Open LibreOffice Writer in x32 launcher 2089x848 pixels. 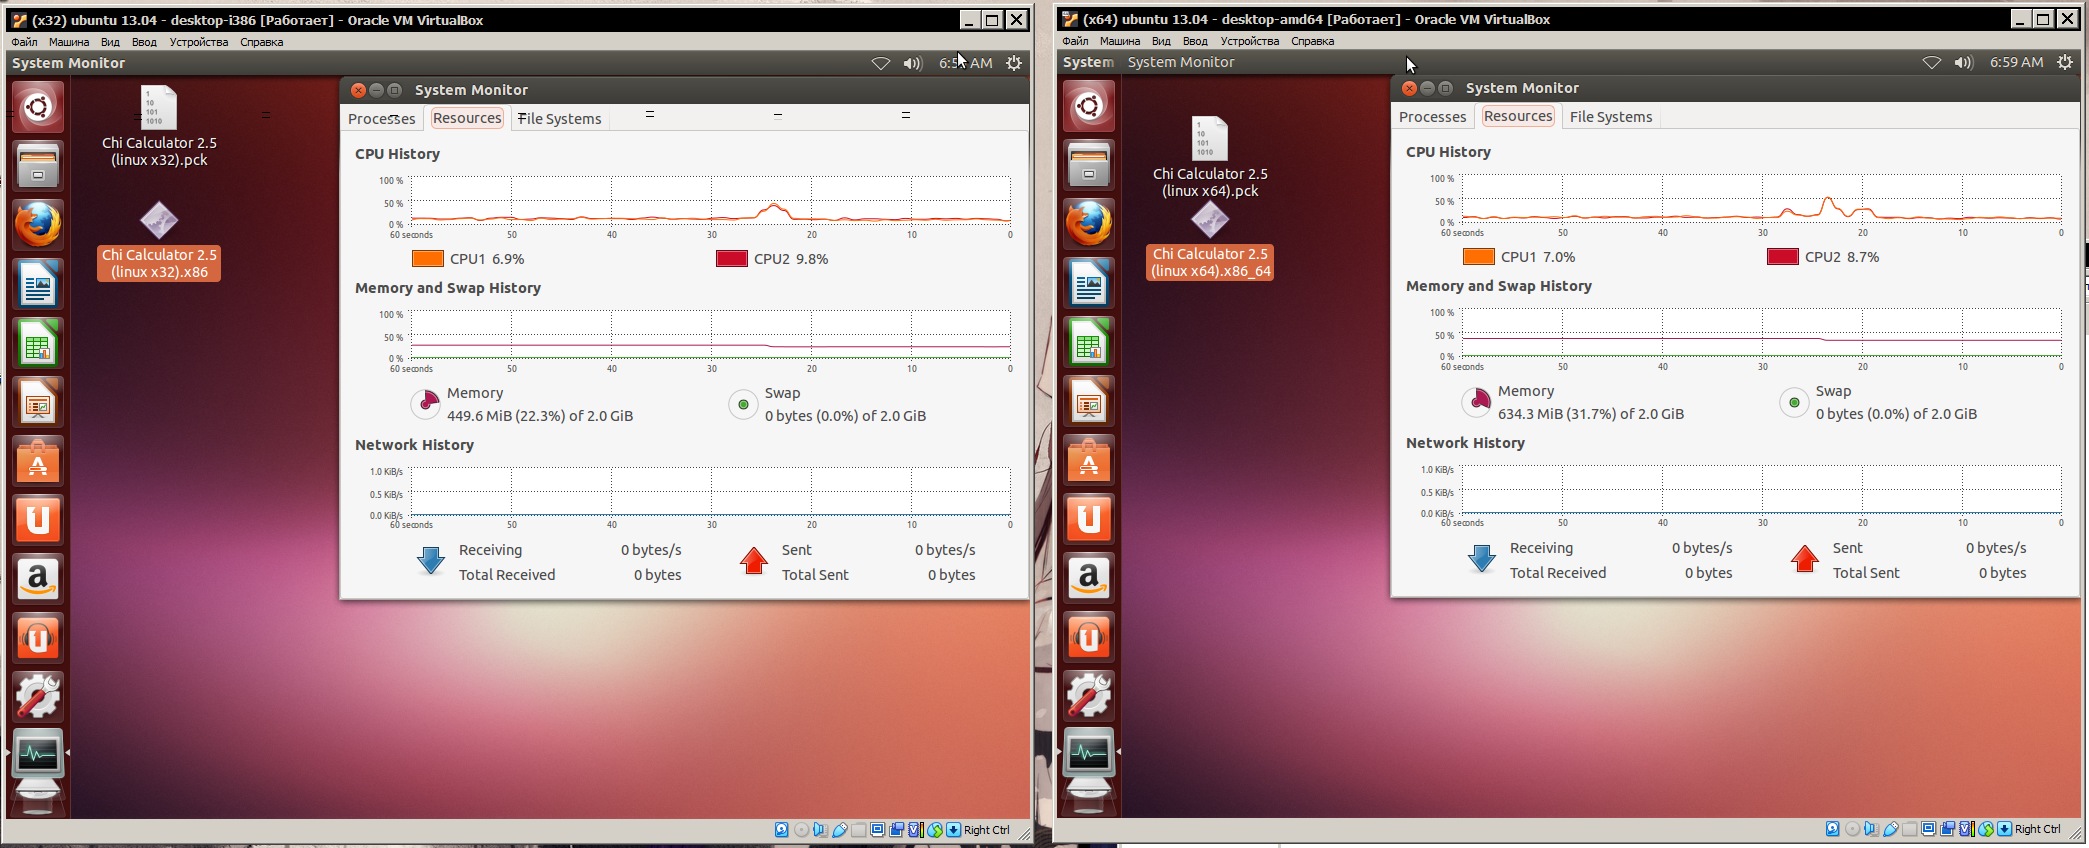click(x=38, y=284)
